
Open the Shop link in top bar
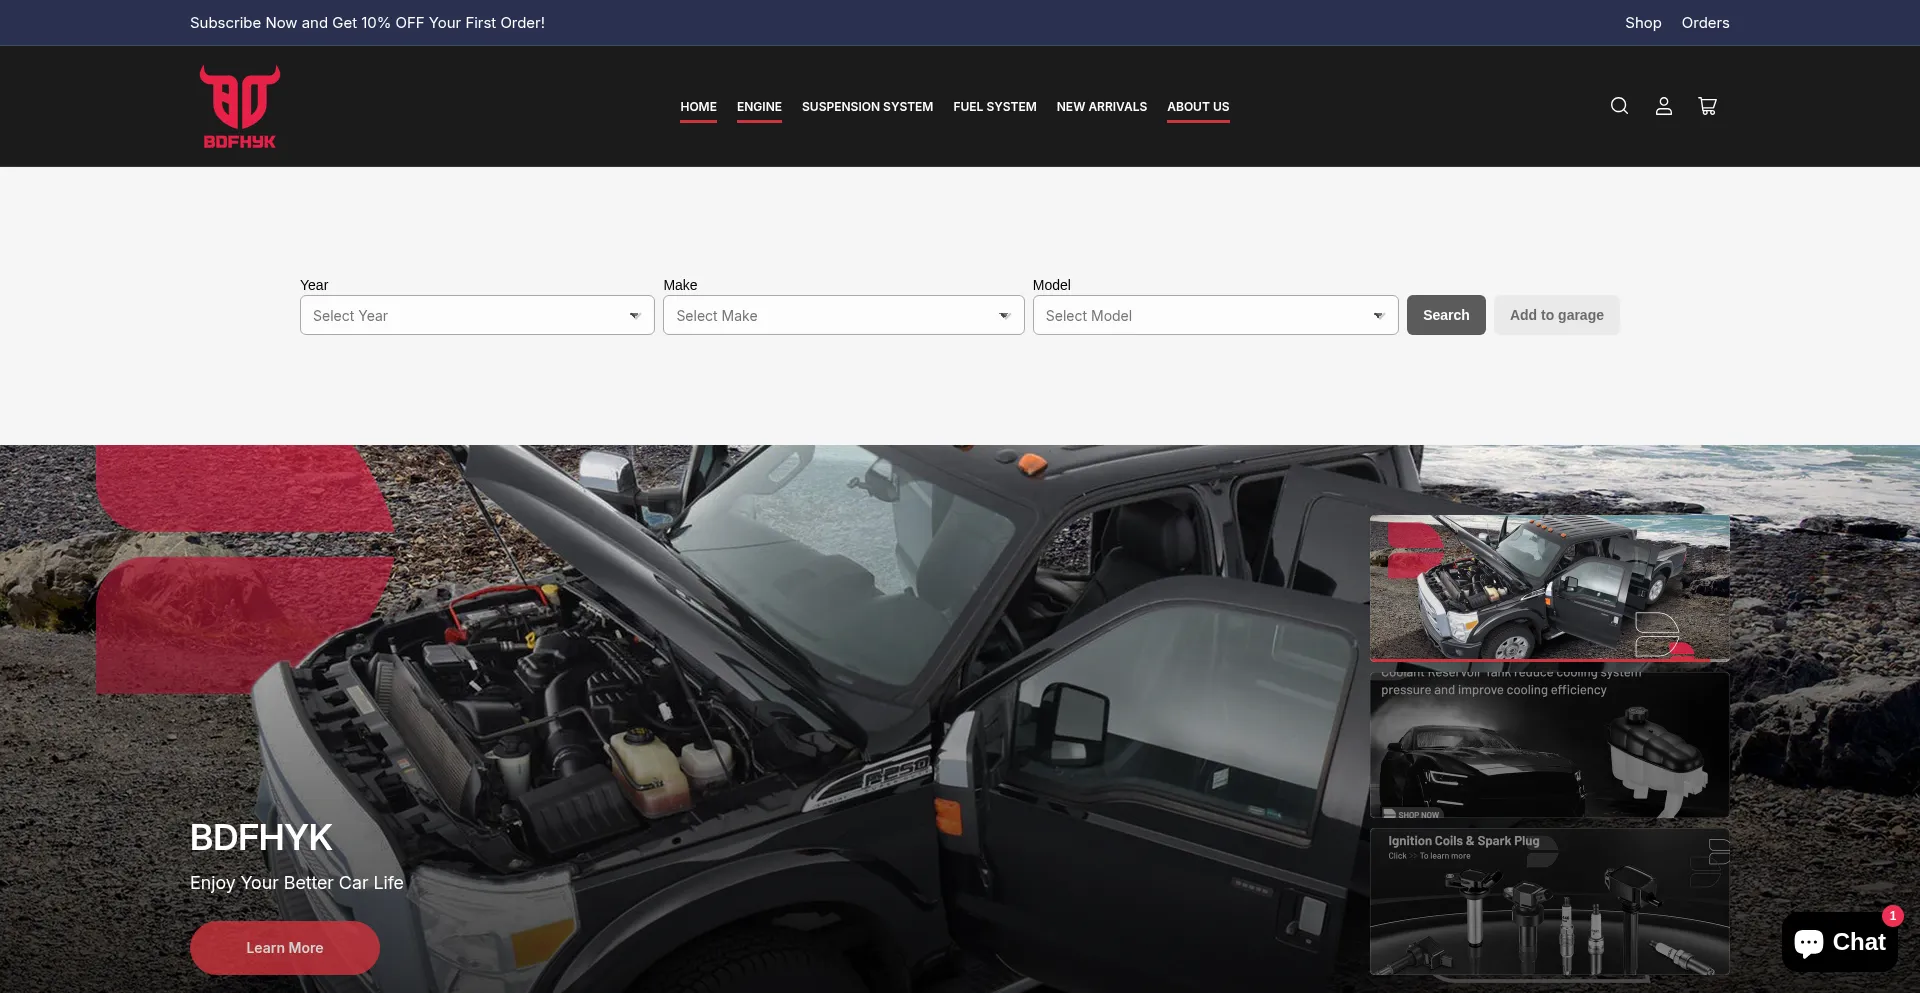tap(1643, 23)
